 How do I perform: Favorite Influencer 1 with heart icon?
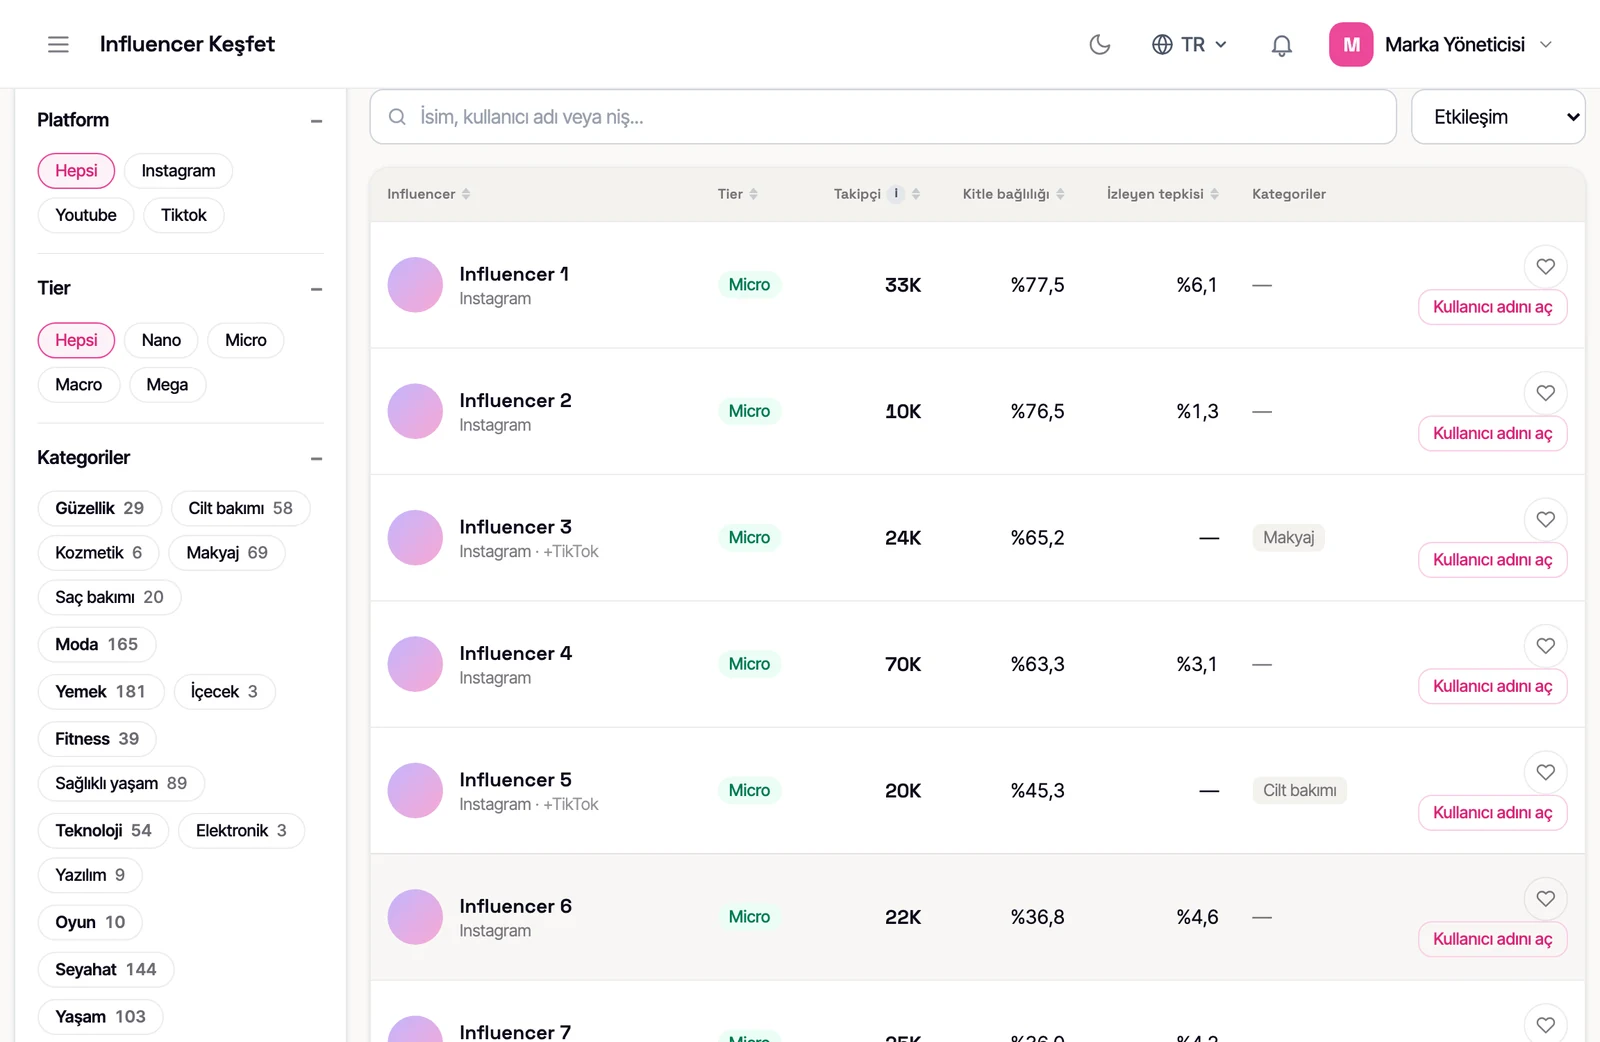tap(1545, 266)
